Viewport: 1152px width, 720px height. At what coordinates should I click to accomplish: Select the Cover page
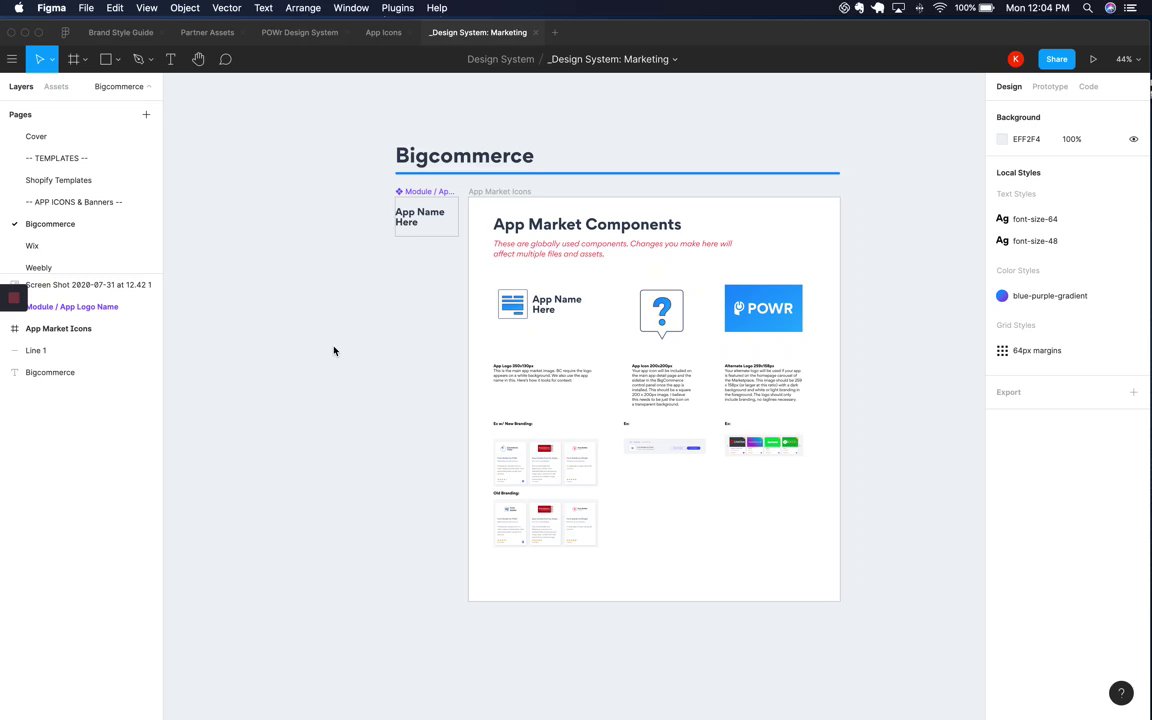36,137
